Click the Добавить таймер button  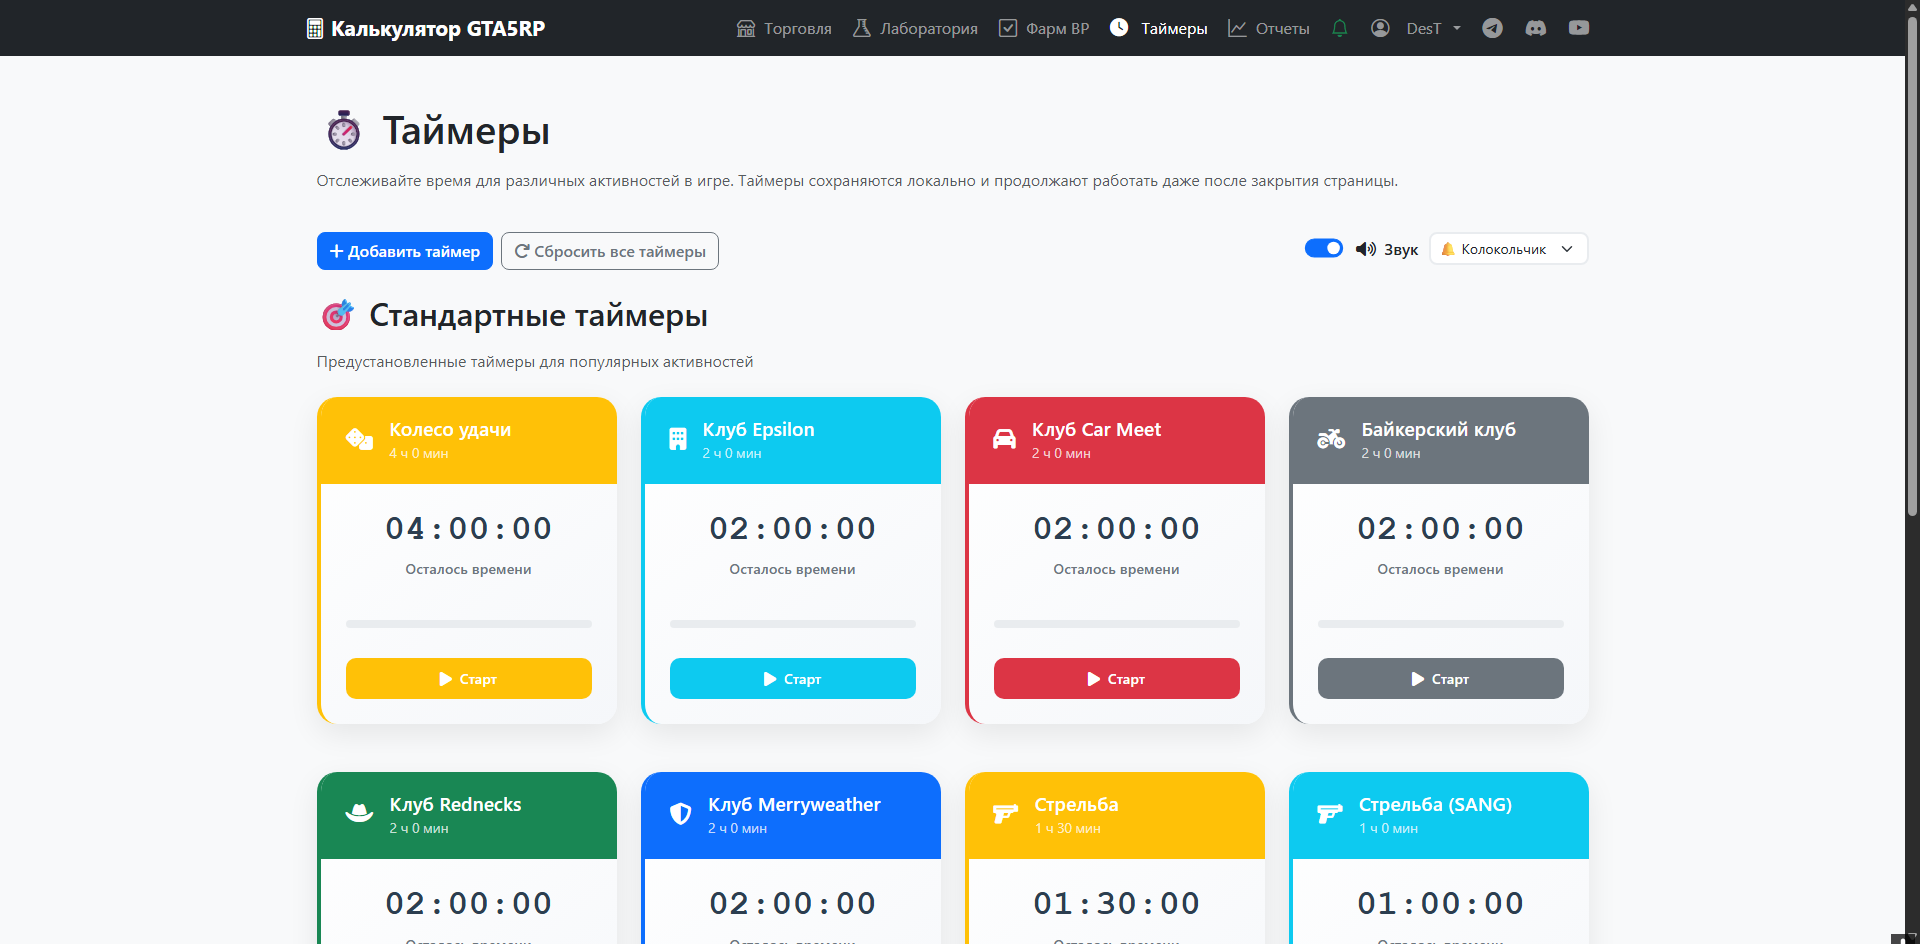click(x=405, y=251)
